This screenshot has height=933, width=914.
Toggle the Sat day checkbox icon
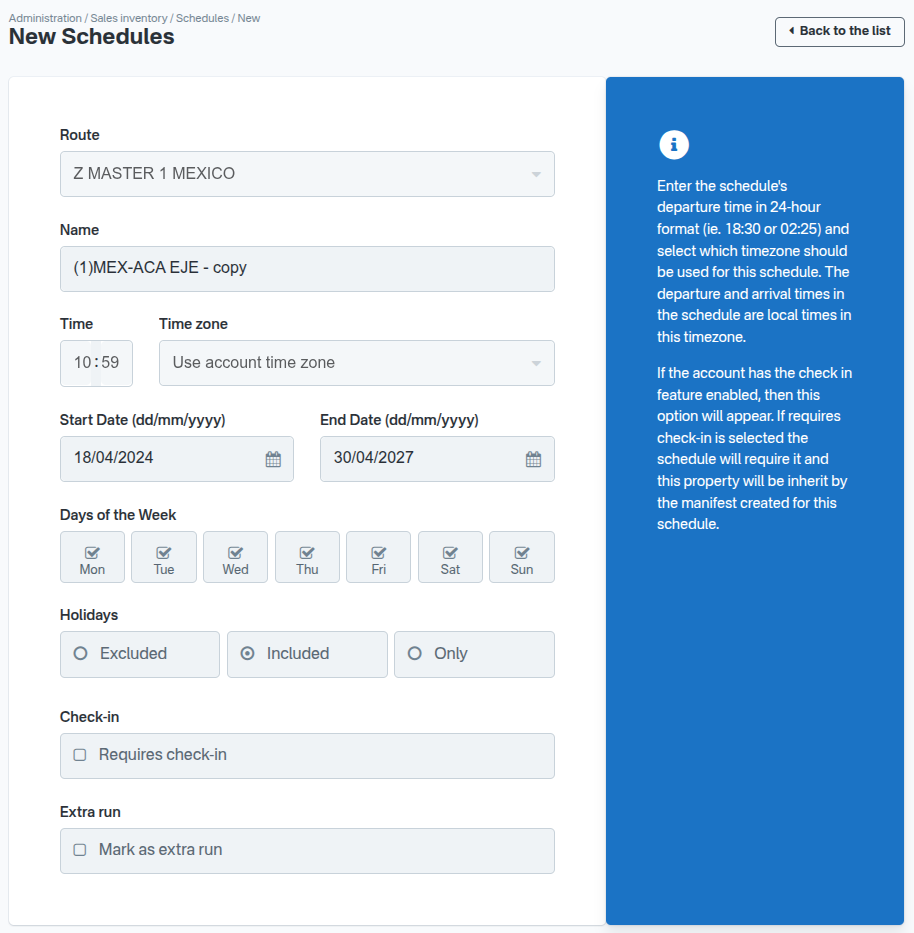(x=450, y=551)
